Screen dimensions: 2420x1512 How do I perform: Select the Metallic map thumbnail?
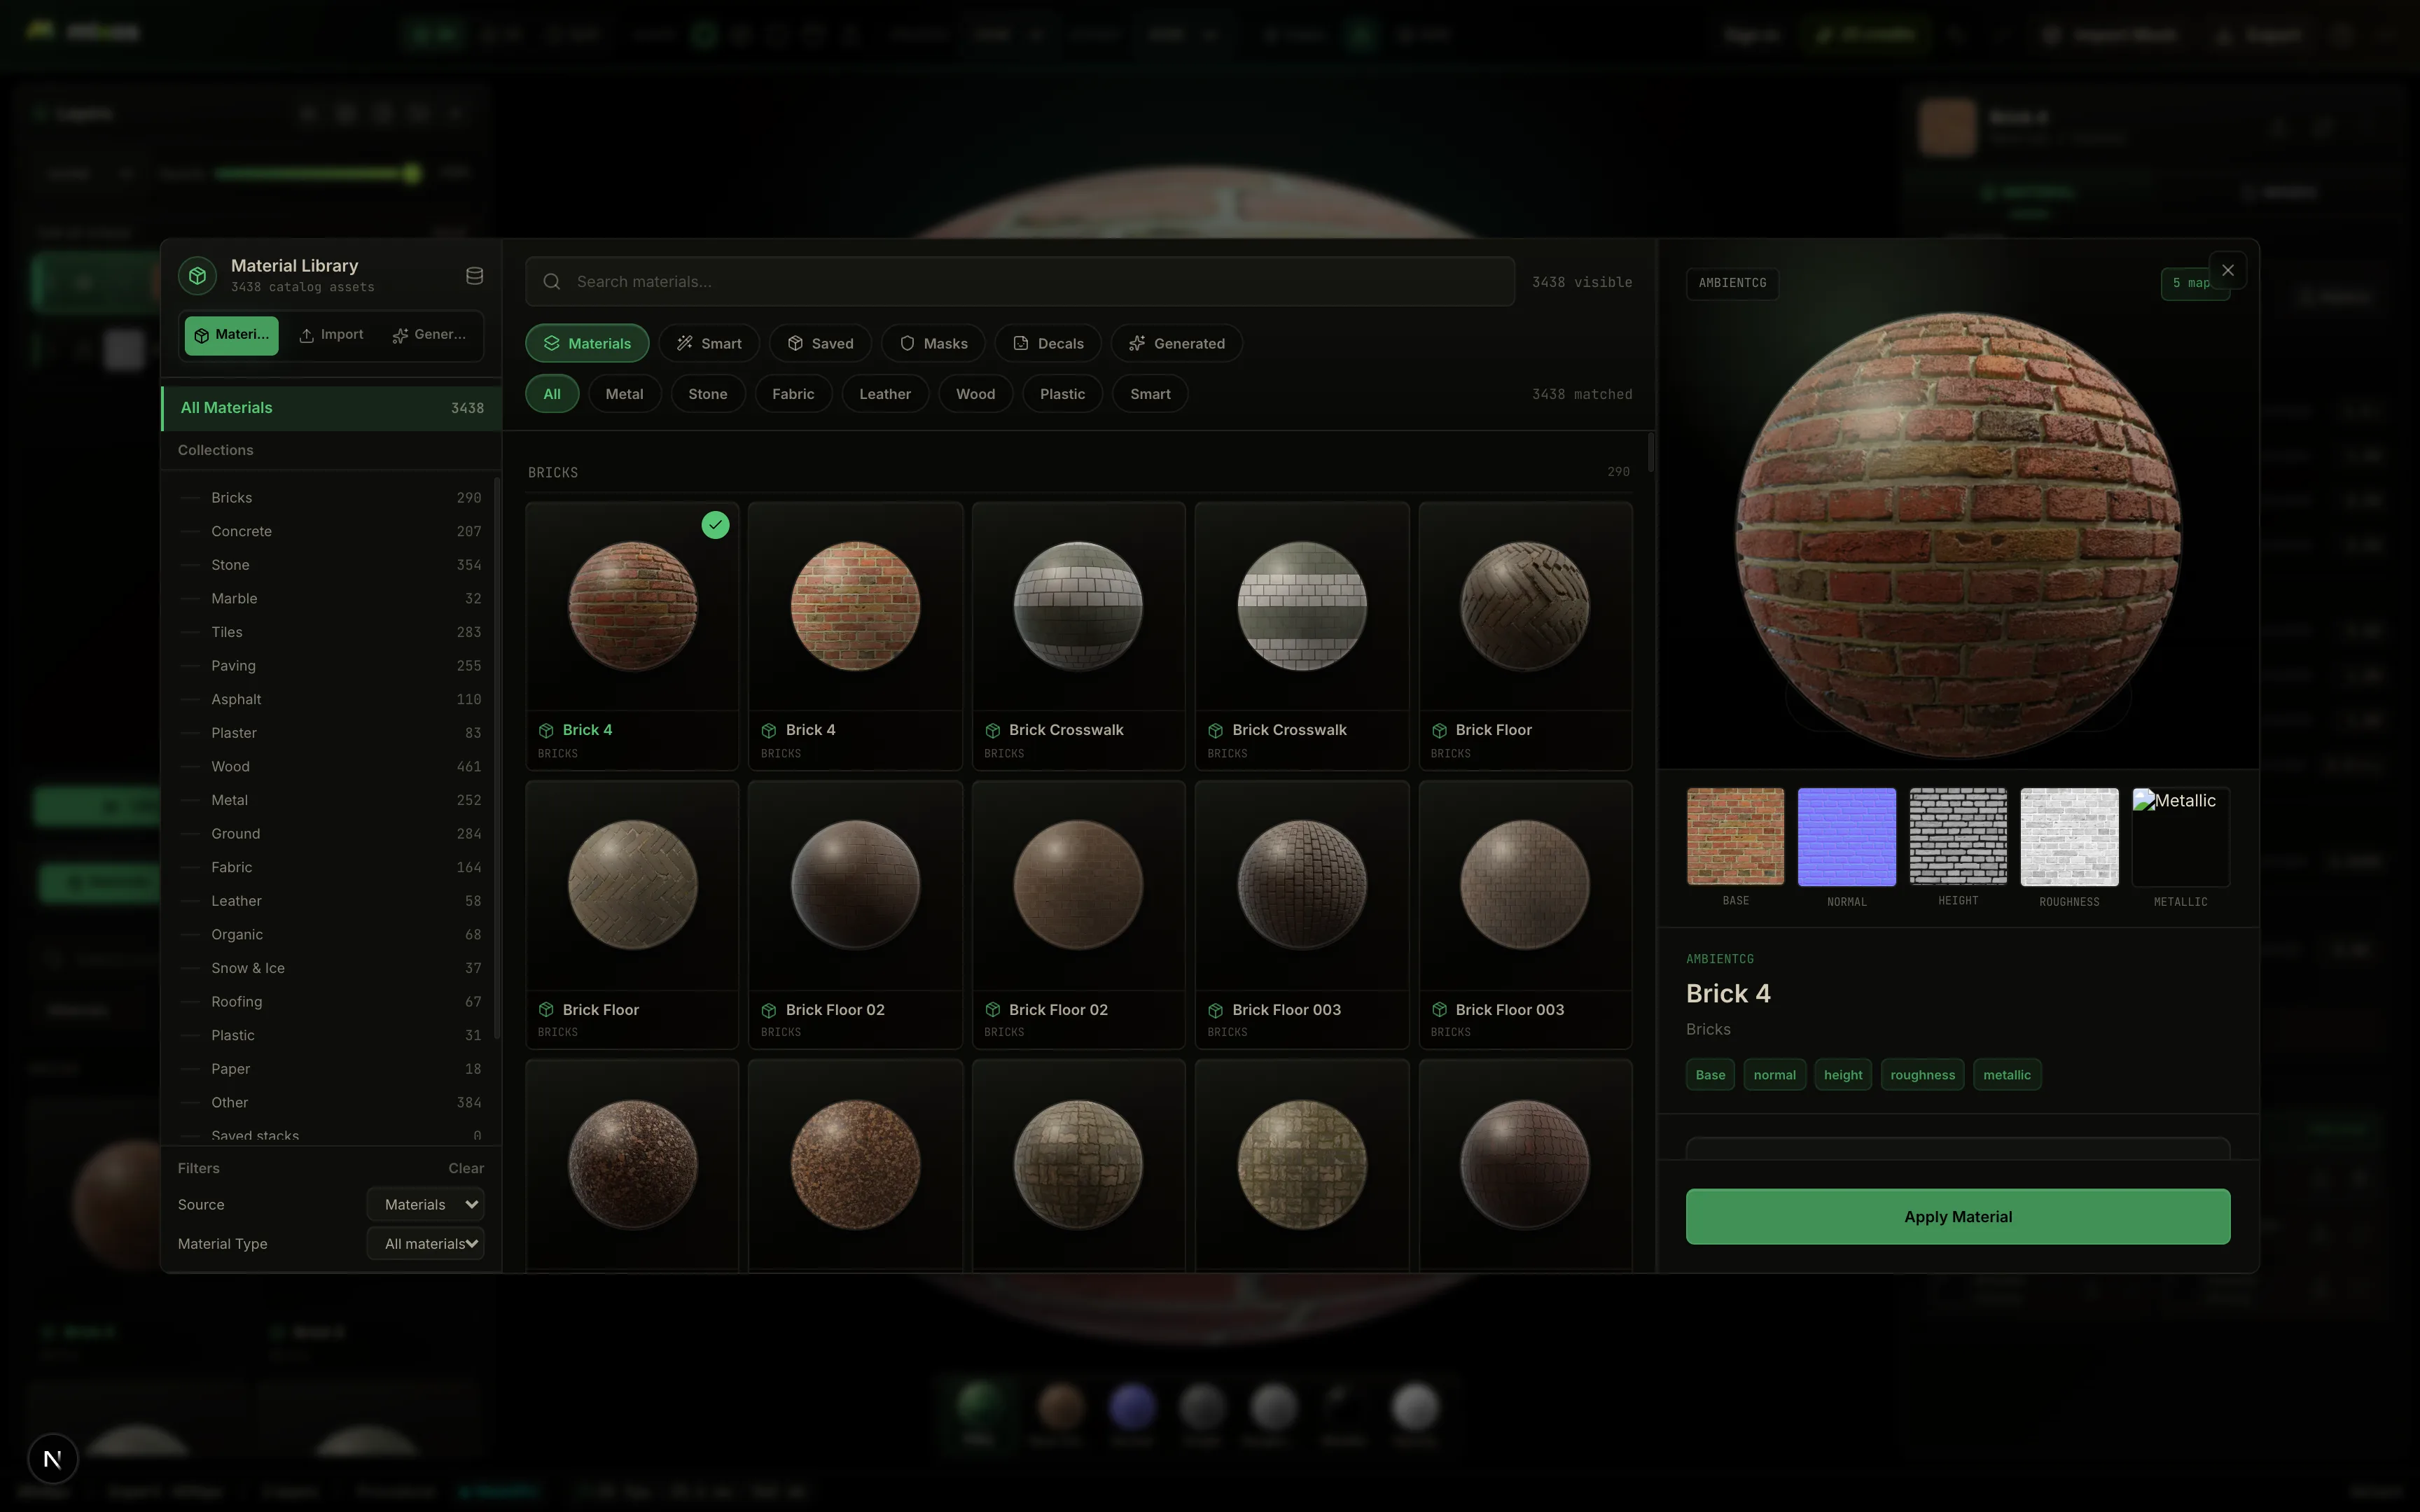pos(2180,837)
